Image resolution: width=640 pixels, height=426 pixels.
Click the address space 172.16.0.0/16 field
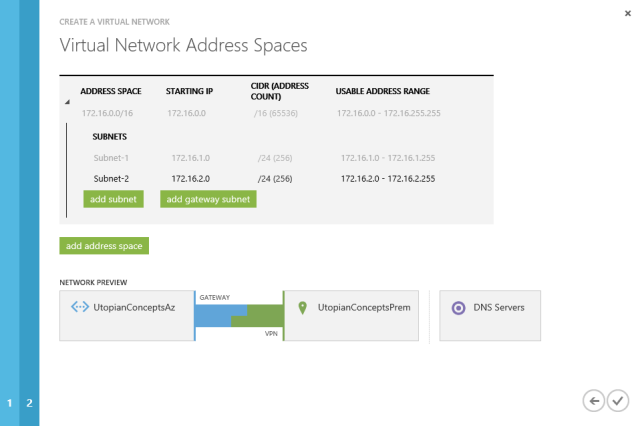tap(107, 113)
